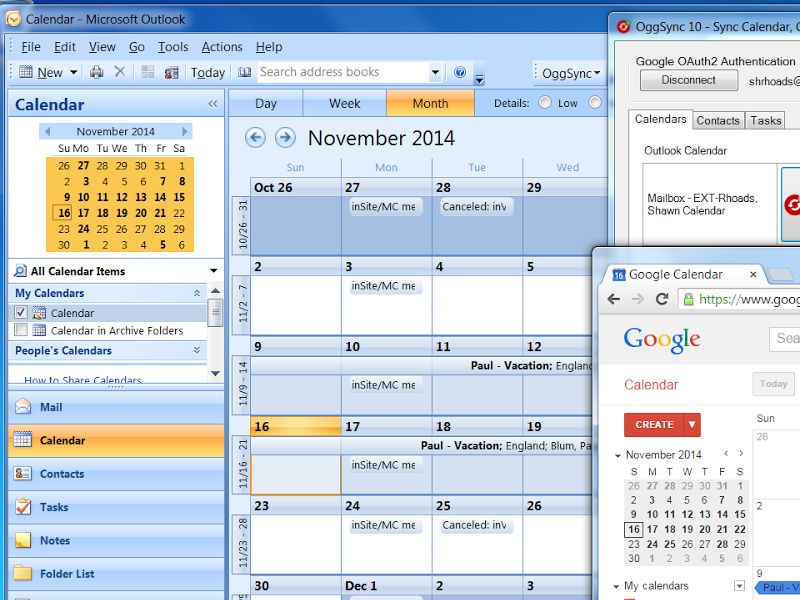Open the address book icon
The image size is (800, 600).
tap(244, 72)
